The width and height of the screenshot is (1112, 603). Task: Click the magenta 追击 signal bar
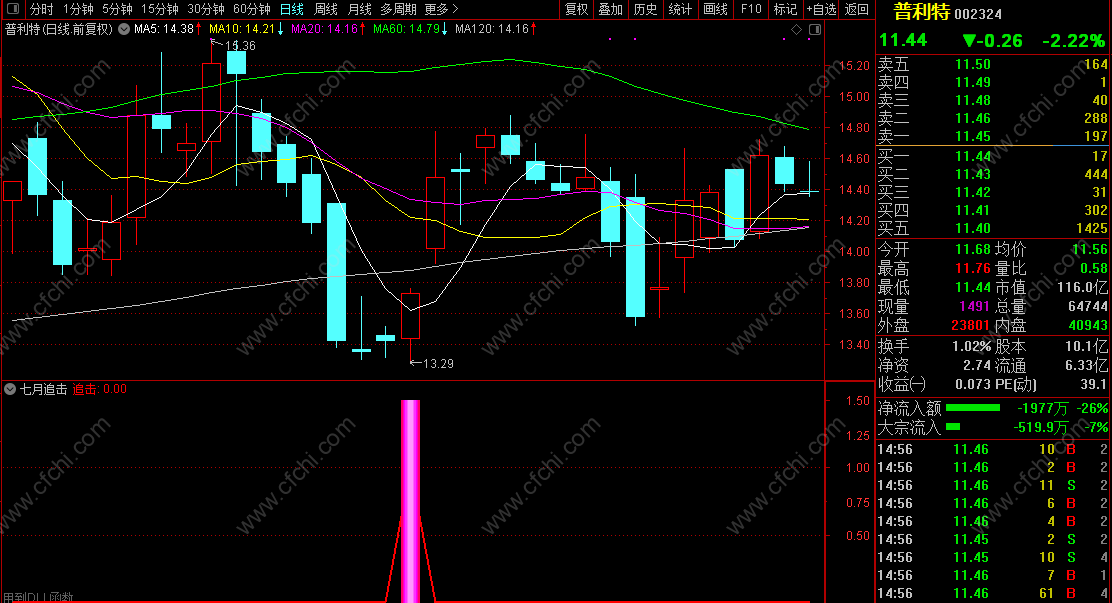[x=411, y=501]
